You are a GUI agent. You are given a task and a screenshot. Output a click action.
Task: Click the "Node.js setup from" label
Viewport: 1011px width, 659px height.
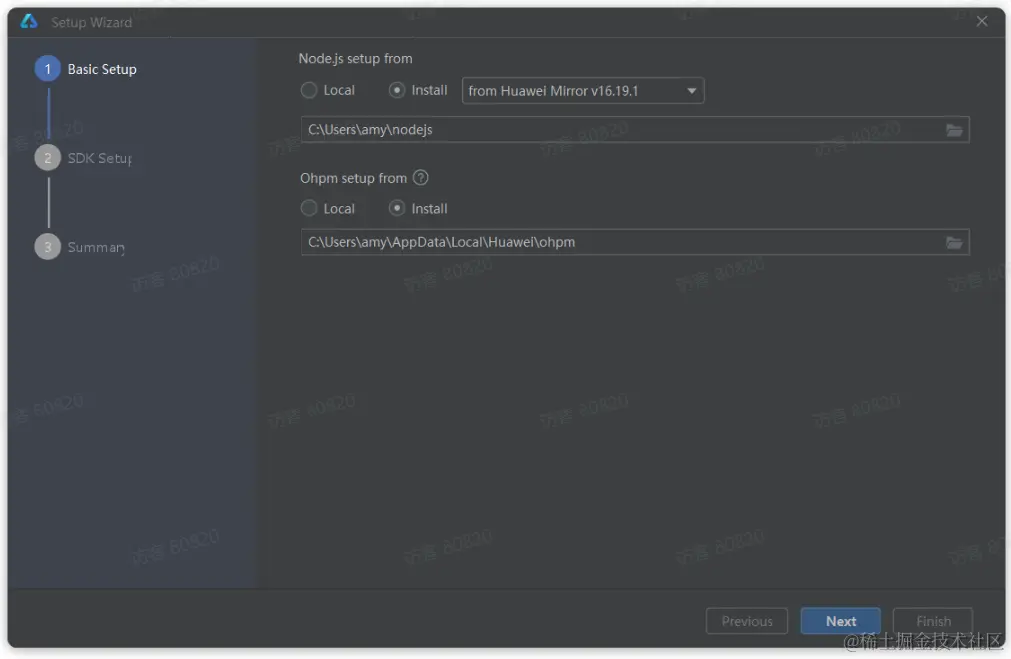(355, 59)
